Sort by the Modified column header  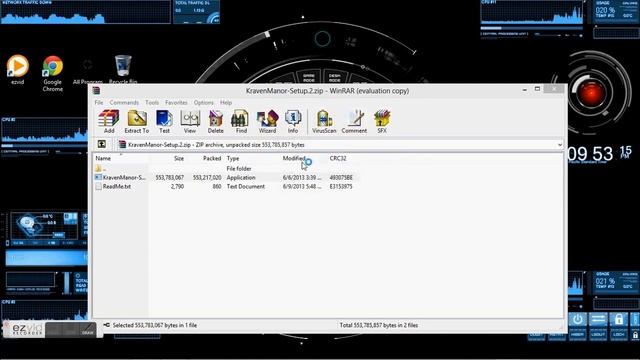pyautogui.click(x=294, y=158)
